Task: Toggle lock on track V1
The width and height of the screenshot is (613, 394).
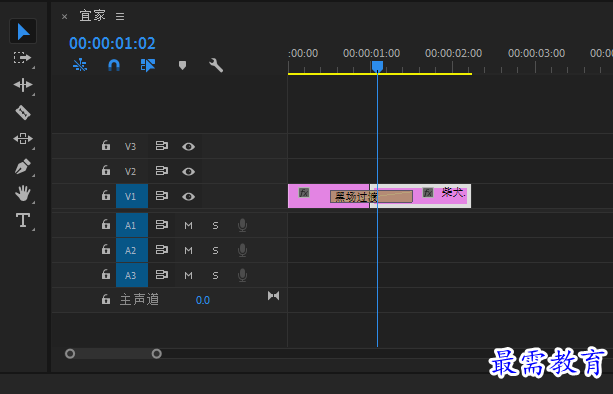Action: (x=106, y=196)
